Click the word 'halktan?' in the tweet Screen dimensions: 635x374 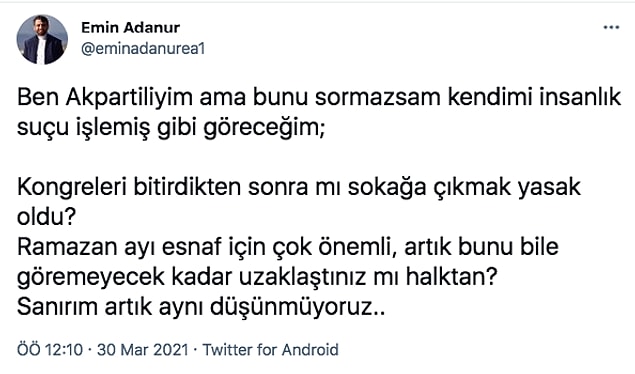coord(452,277)
